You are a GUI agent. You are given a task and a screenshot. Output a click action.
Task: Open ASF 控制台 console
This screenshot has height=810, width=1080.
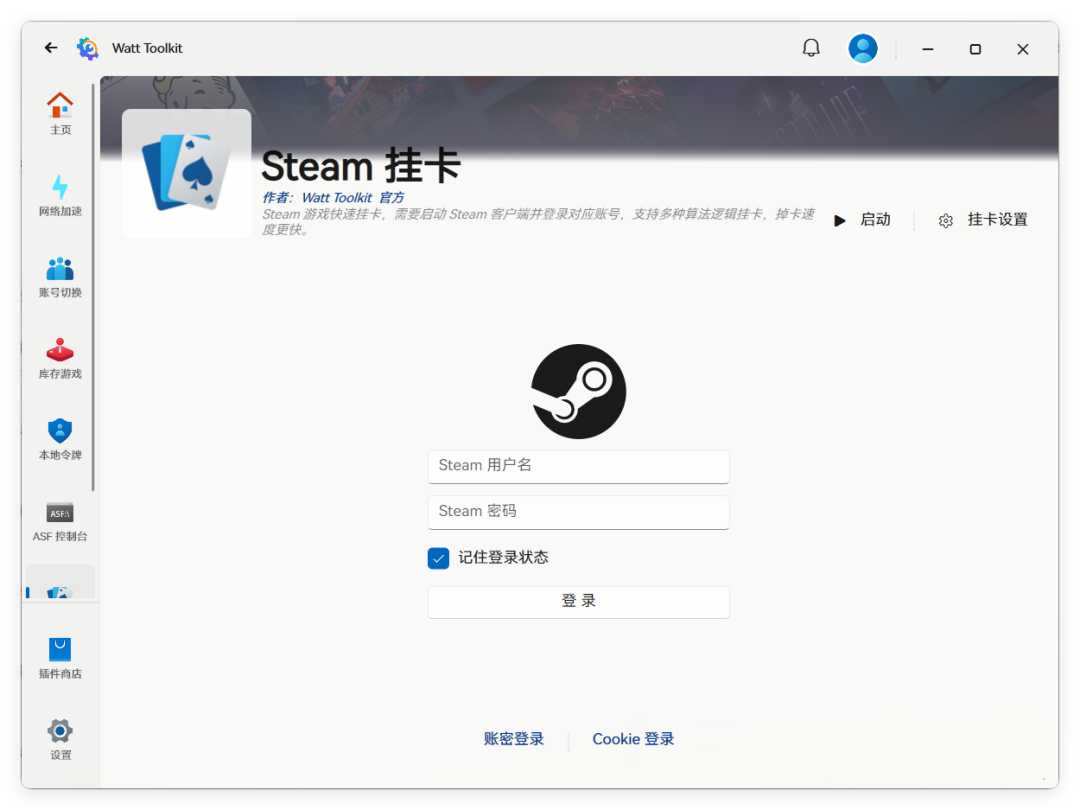tap(60, 521)
